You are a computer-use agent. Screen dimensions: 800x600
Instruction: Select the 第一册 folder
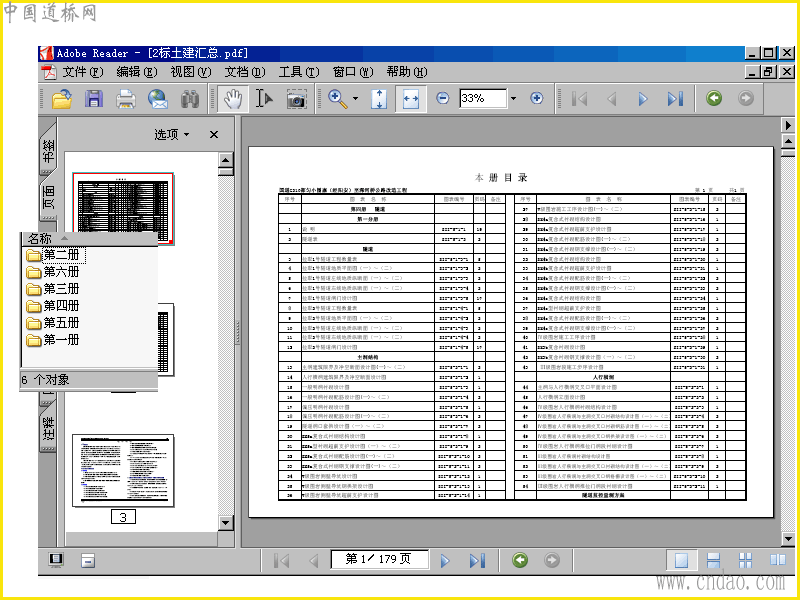pos(53,339)
